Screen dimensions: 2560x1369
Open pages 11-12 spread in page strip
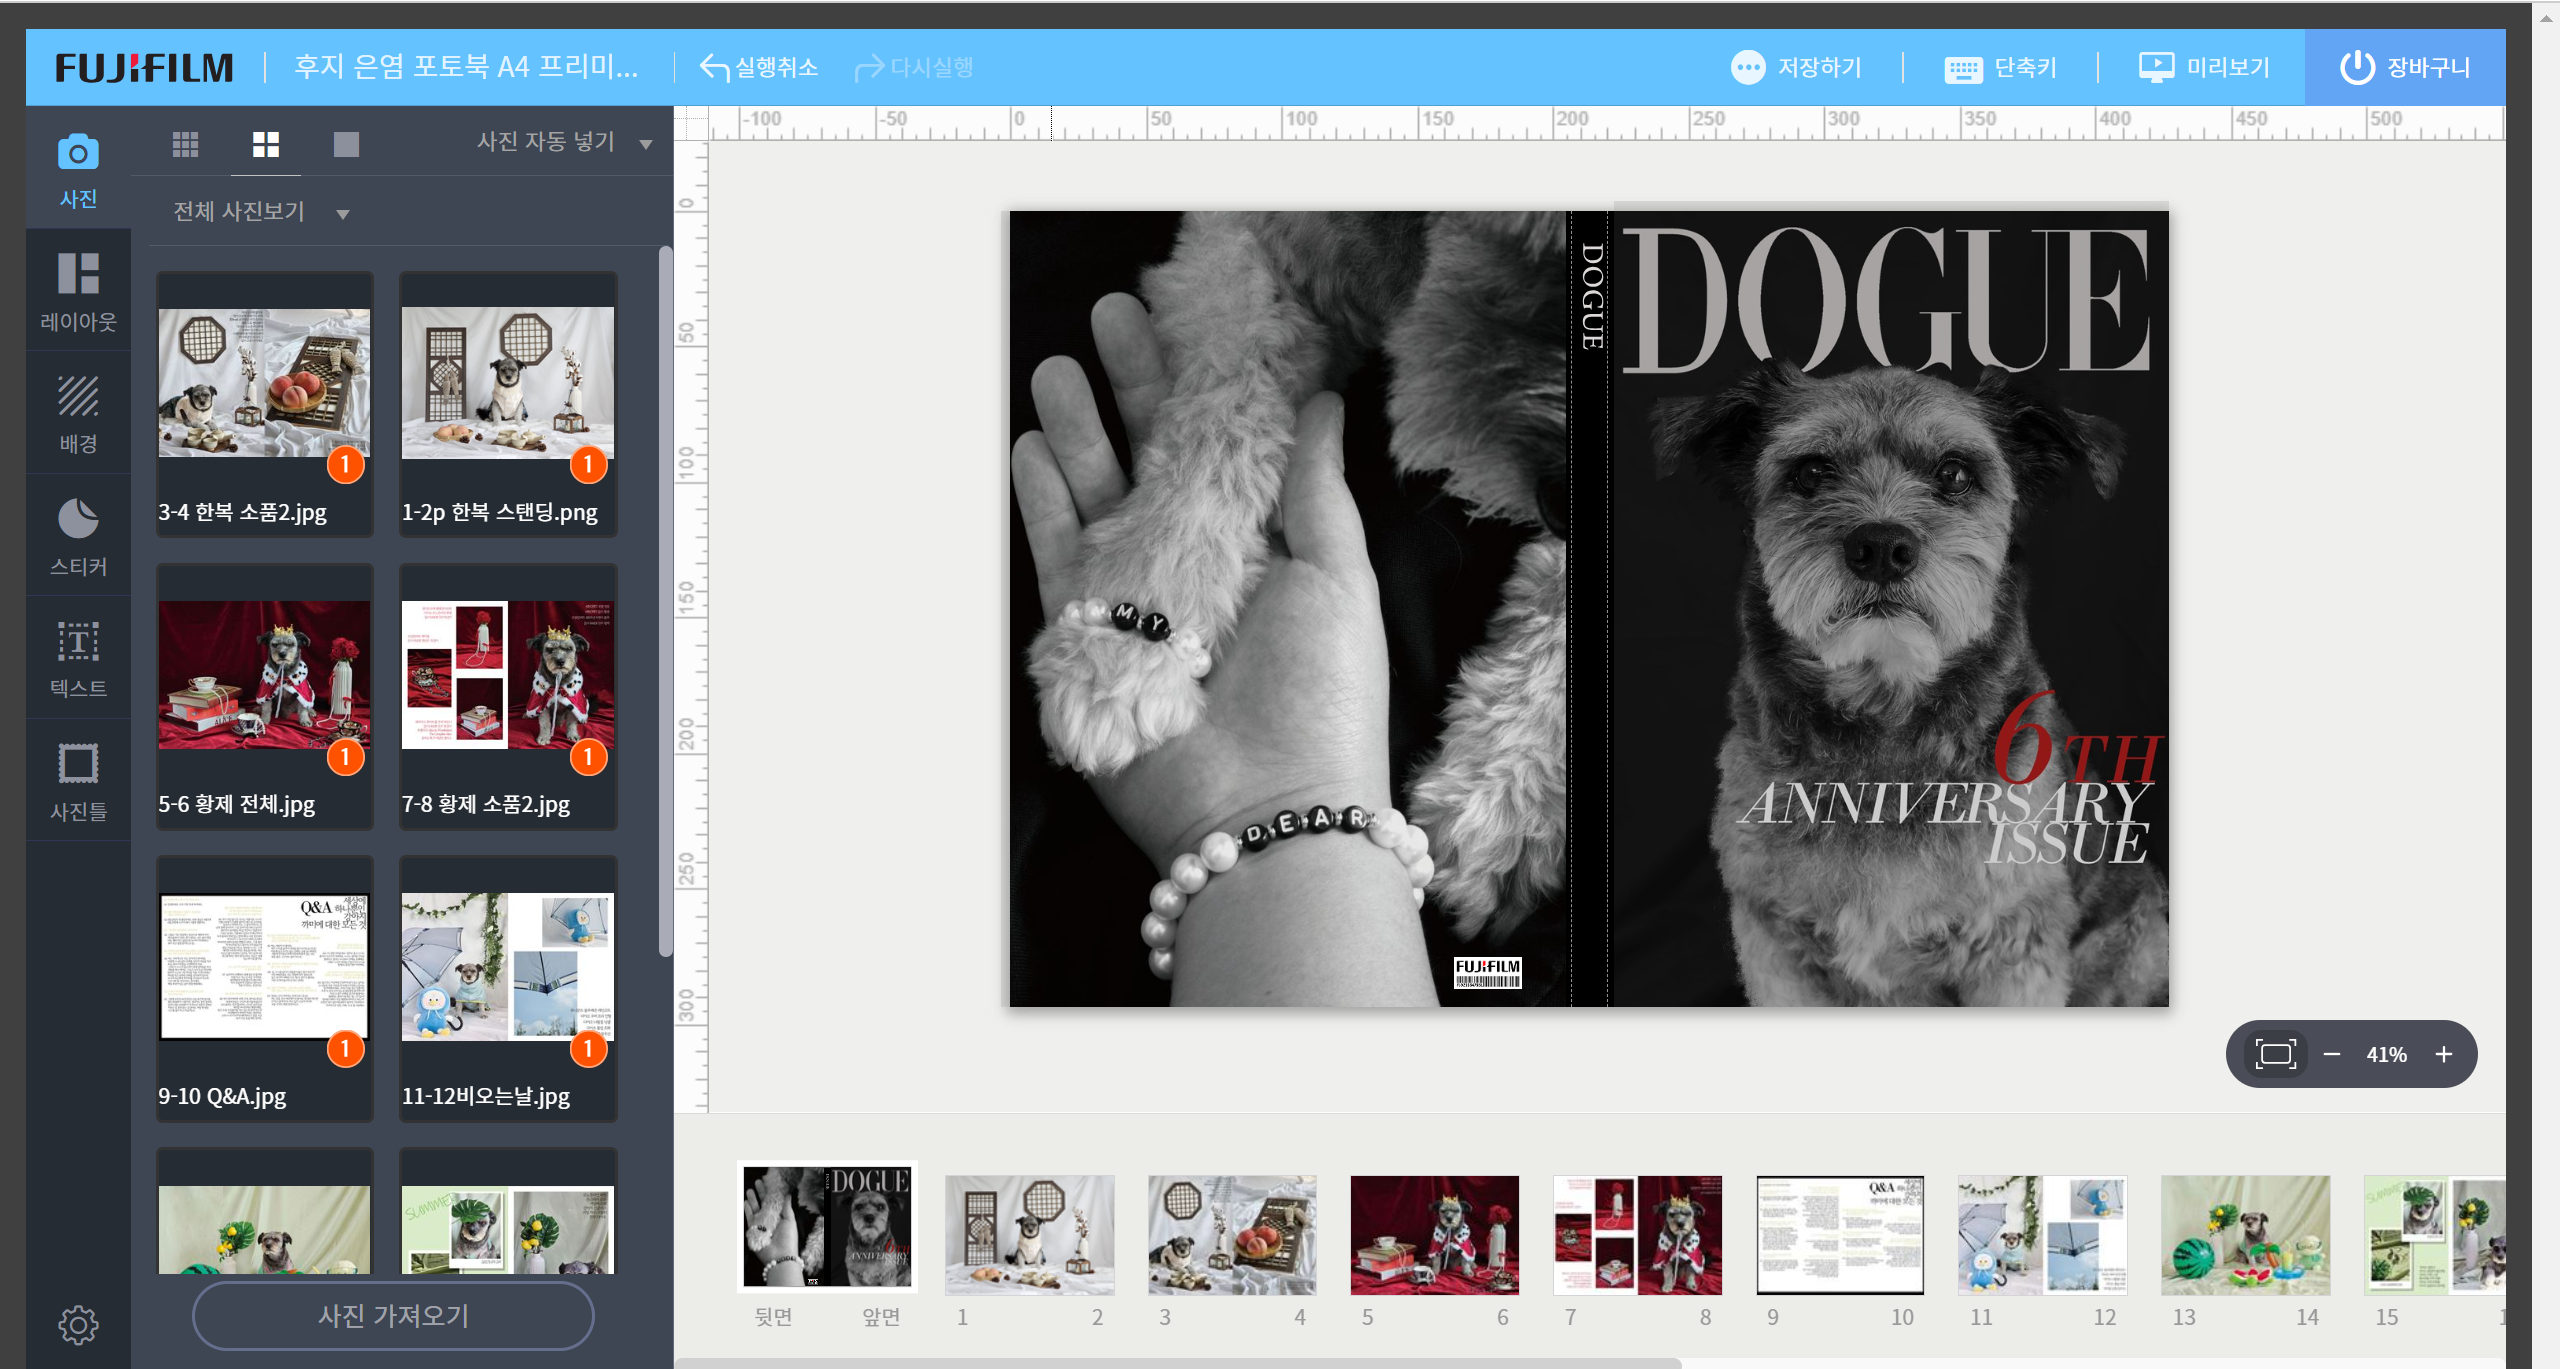point(2043,1235)
